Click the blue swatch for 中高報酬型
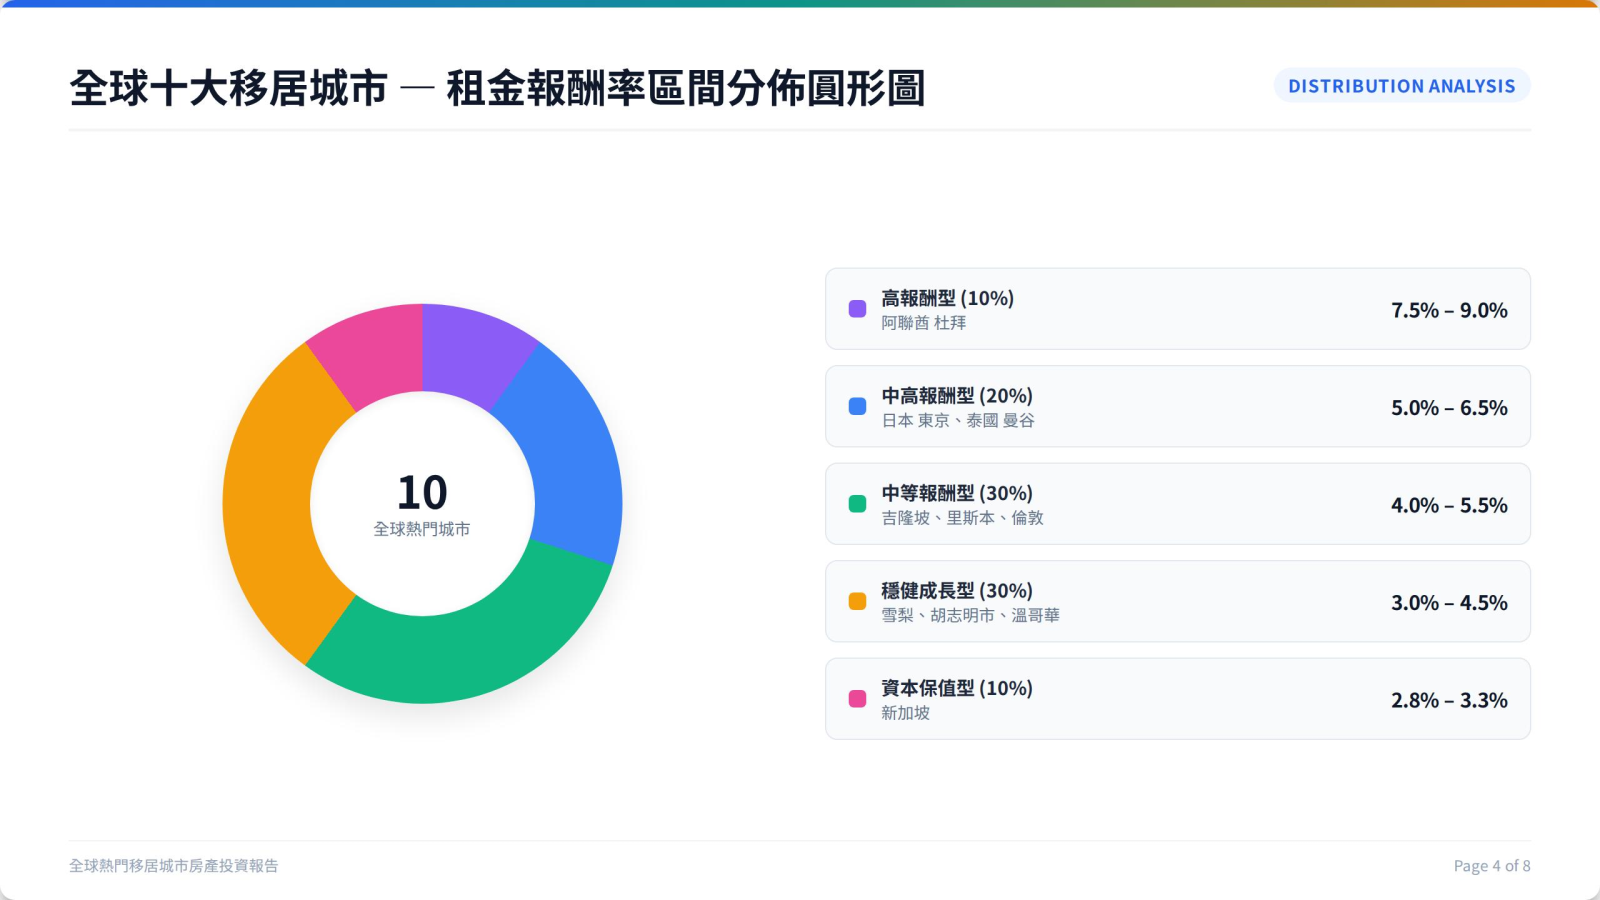The height and width of the screenshot is (900, 1600). [857, 406]
